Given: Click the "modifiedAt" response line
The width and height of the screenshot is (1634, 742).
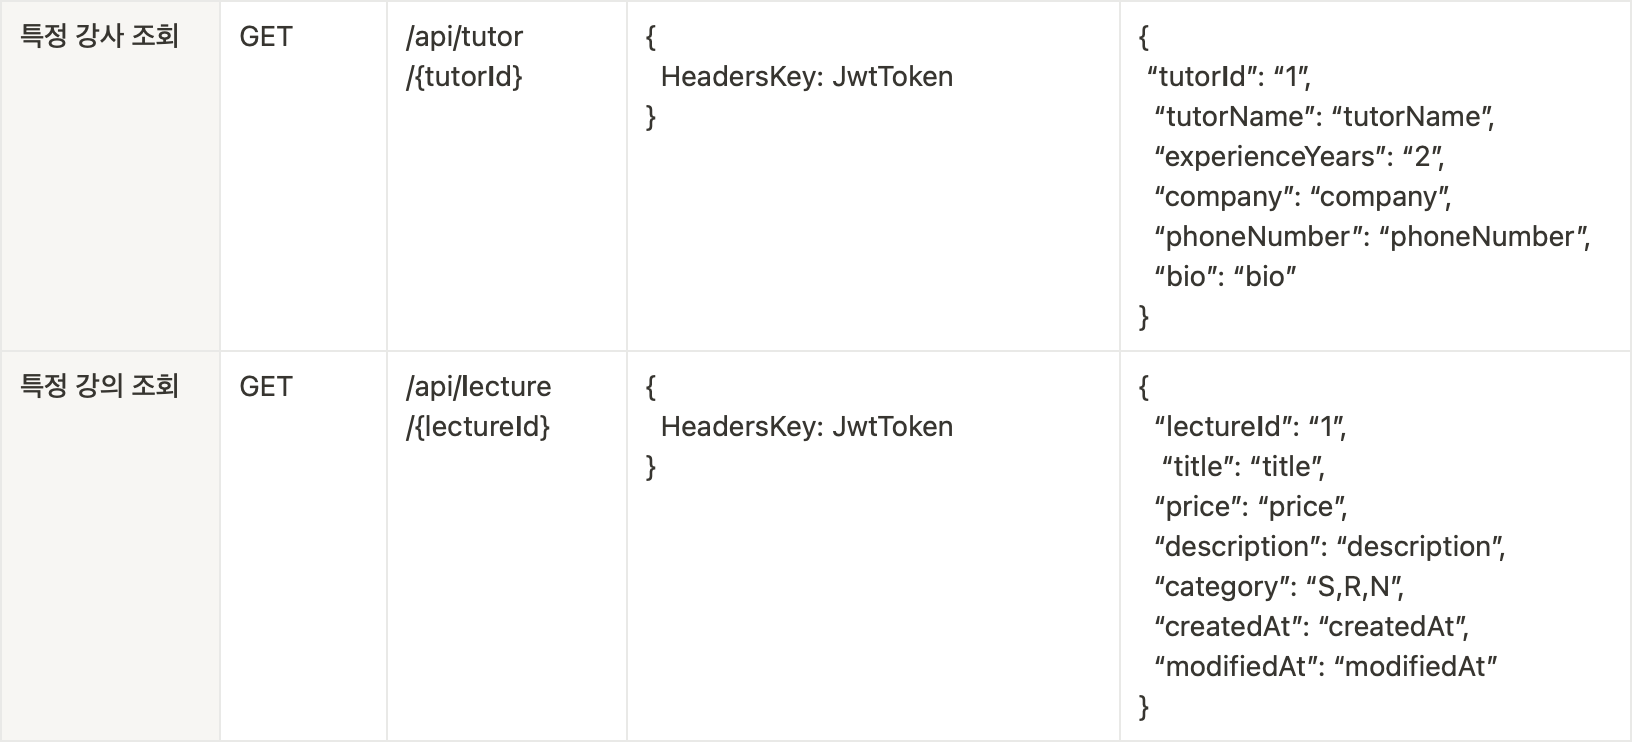Looking at the screenshot, I should tap(1325, 667).
